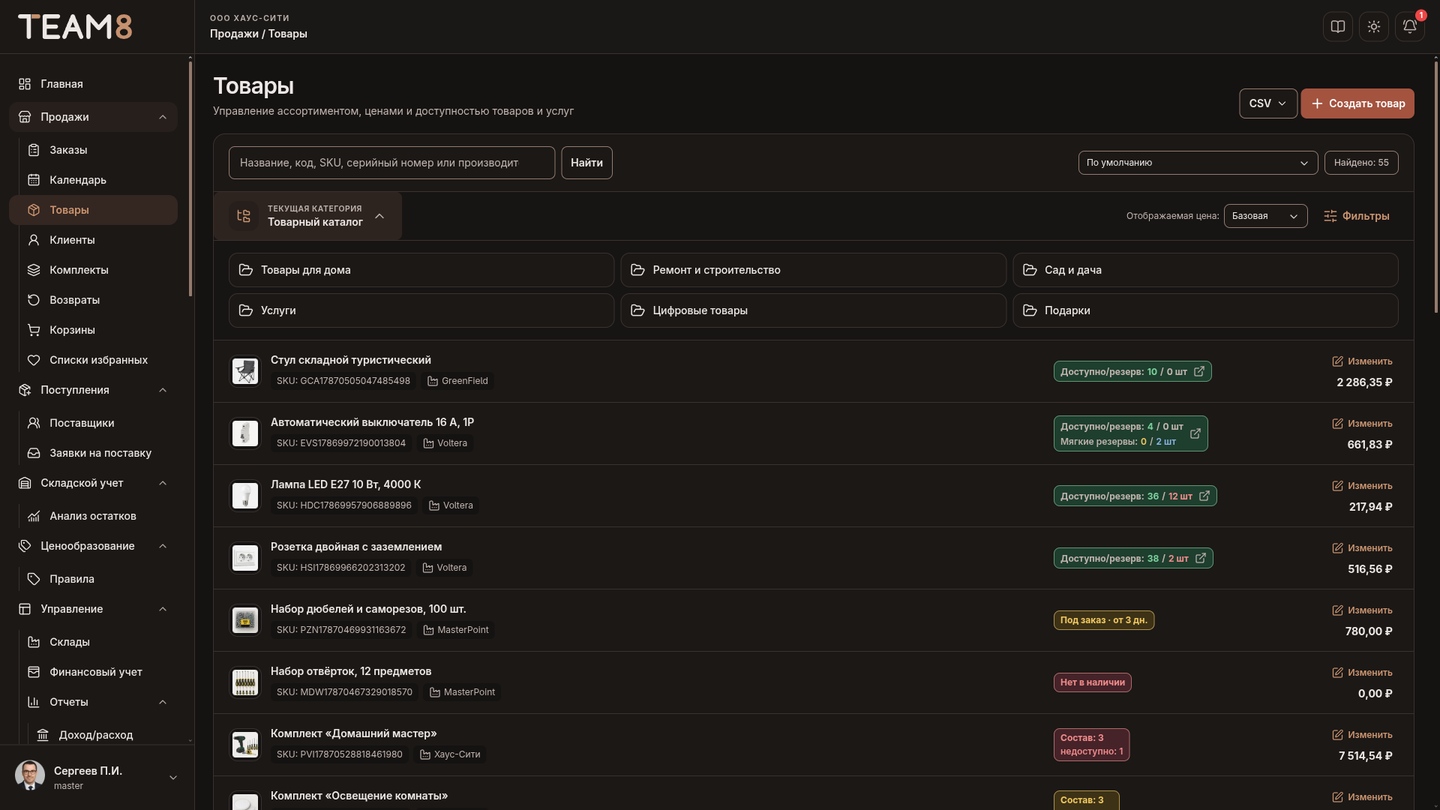Open the CSV export dropdown
The width and height of the screenshot is (1440, 810).
pos(1268,103)
